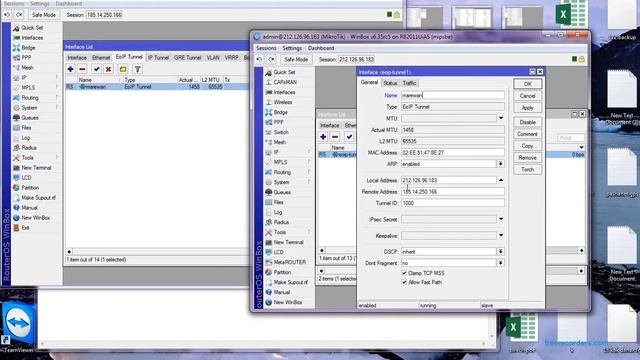Click the redo arrow in the front WinBox window

tap(271, 59)
